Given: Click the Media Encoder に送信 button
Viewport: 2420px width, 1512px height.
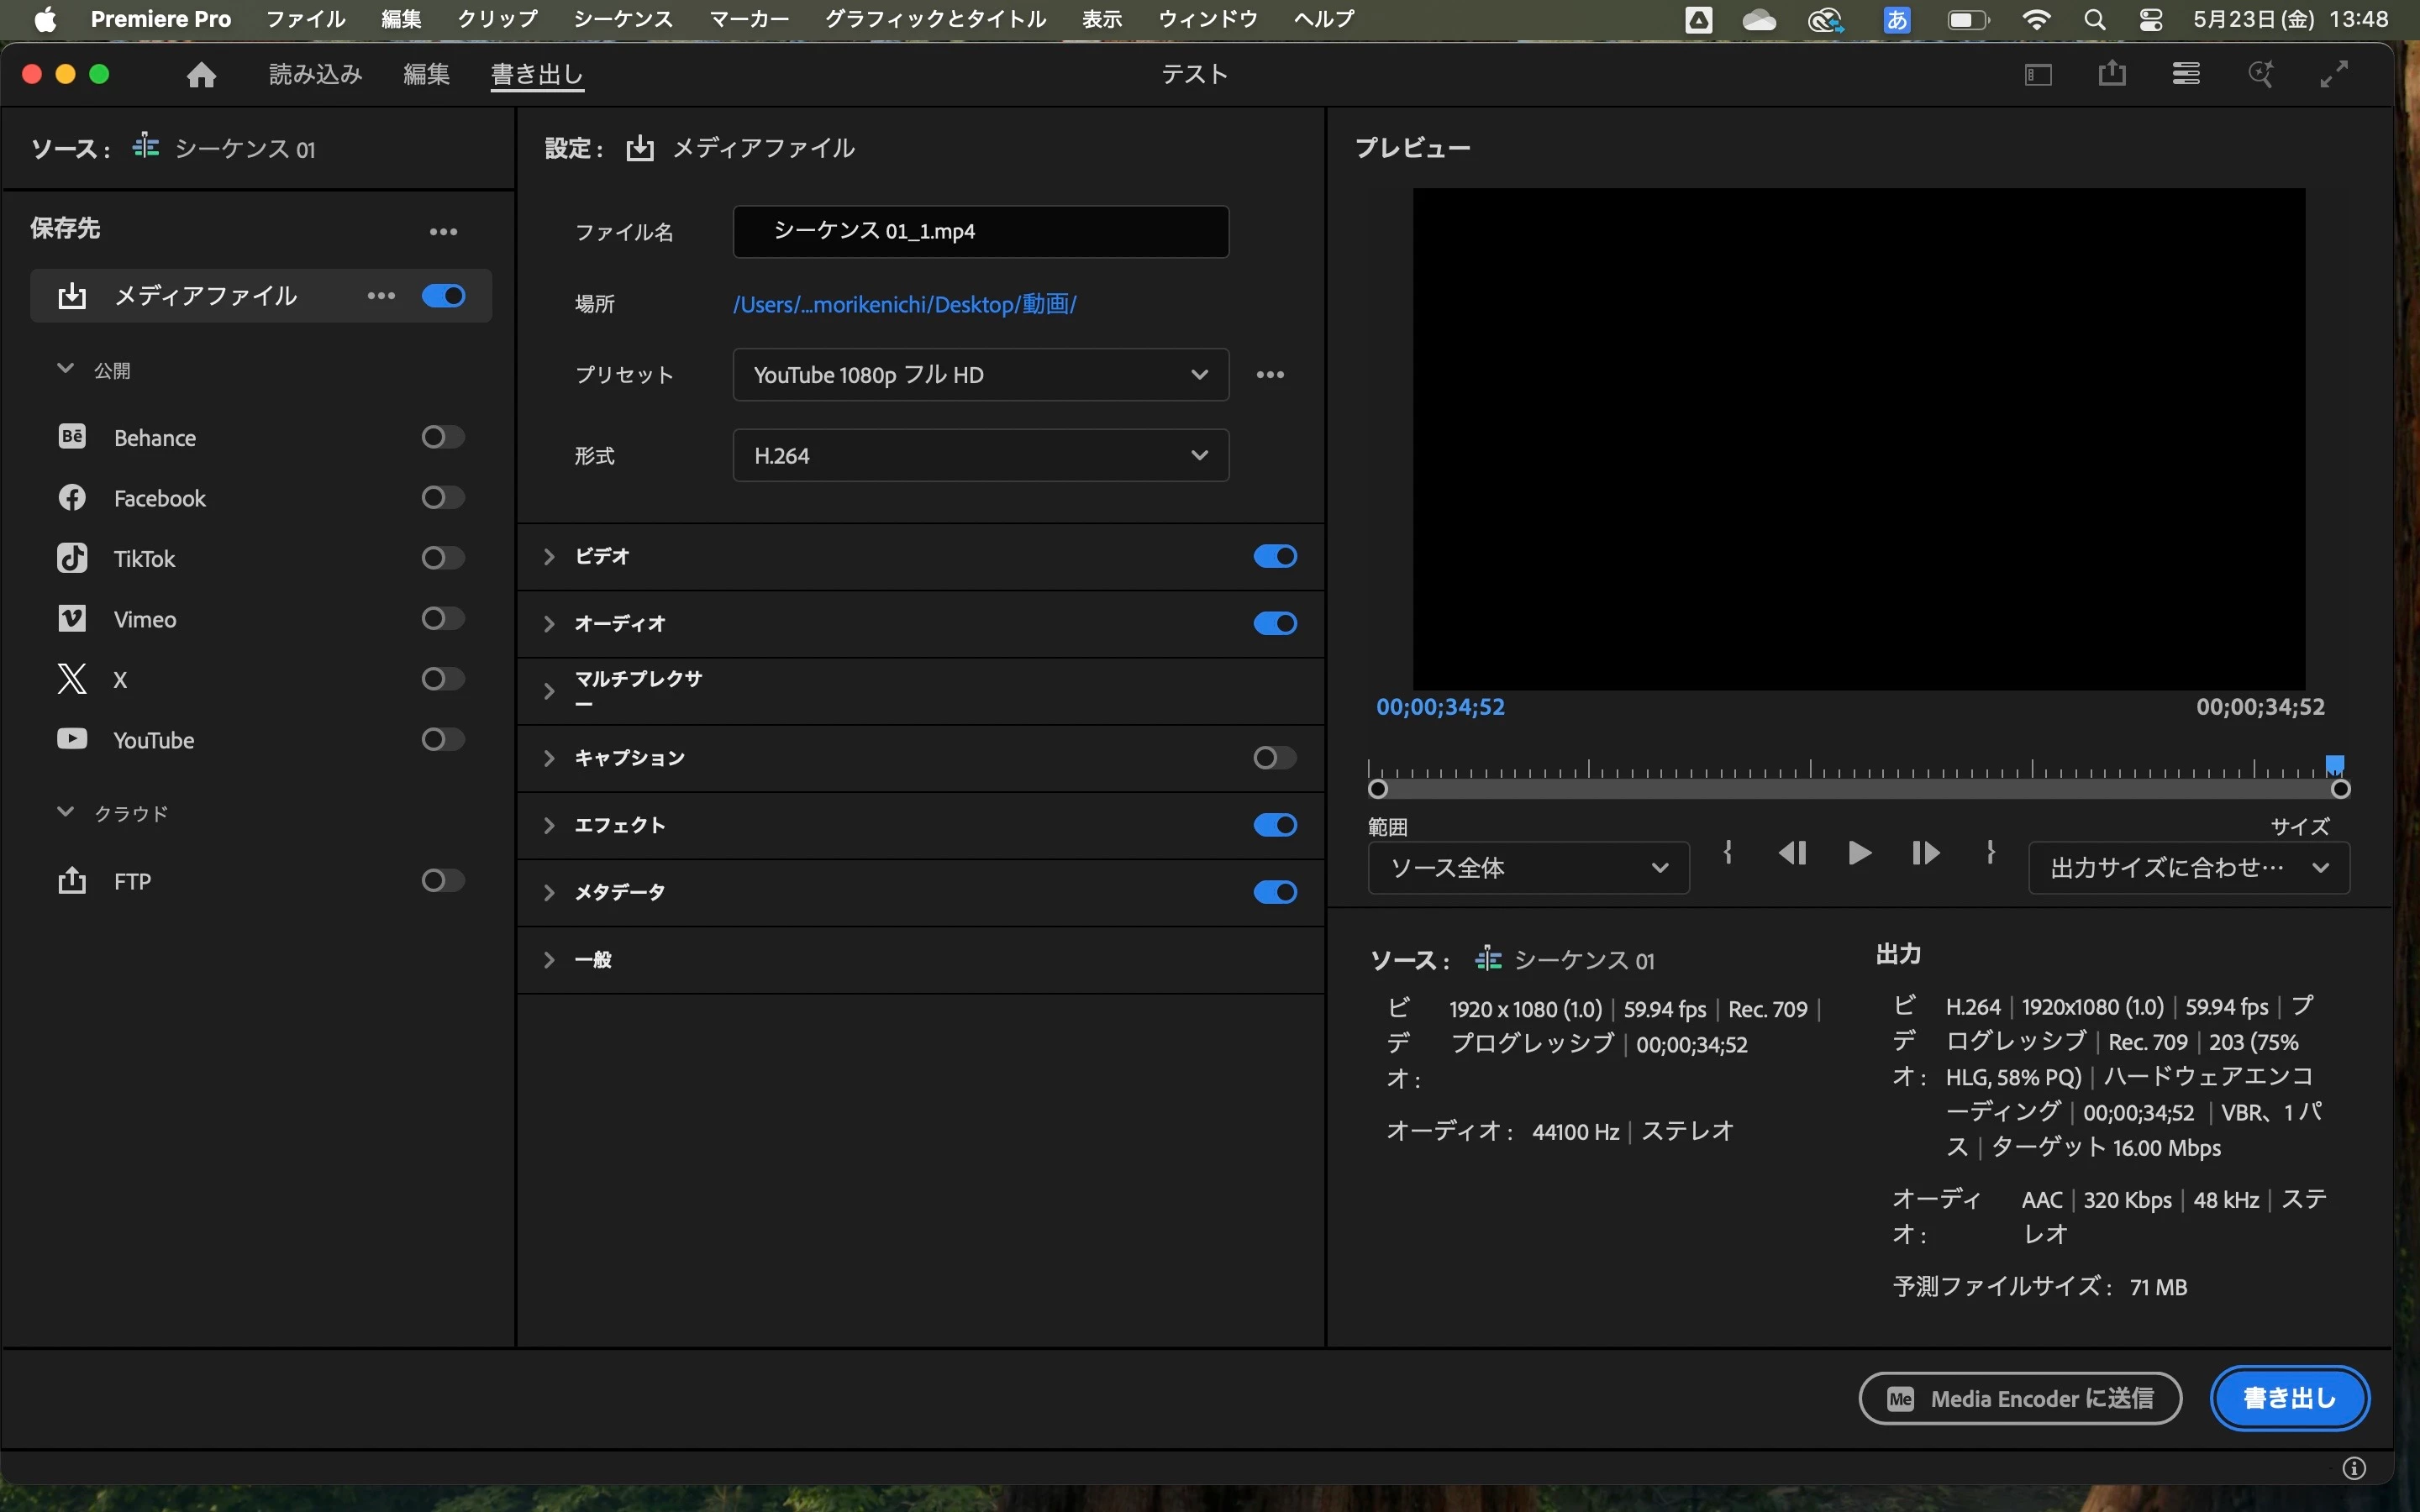Looking at the screenshot, I should [x=2020, y=1398].
